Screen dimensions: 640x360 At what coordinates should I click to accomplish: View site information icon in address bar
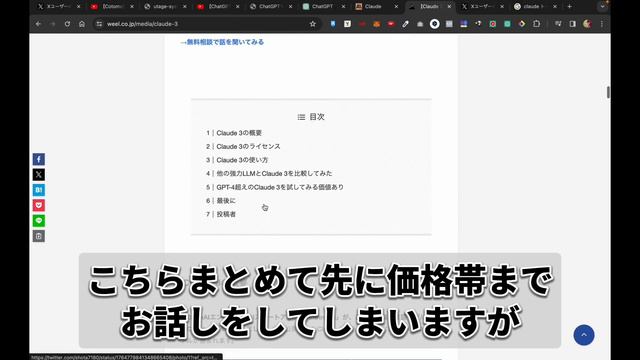coord(99,24)
